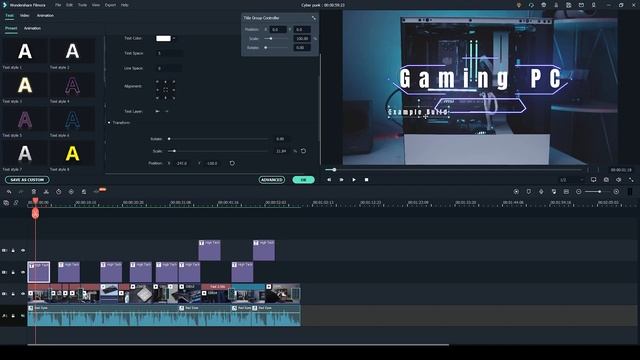Collapse the Title Group Controller panel
This screenshot has width=640, height=360.
(313, 18)
